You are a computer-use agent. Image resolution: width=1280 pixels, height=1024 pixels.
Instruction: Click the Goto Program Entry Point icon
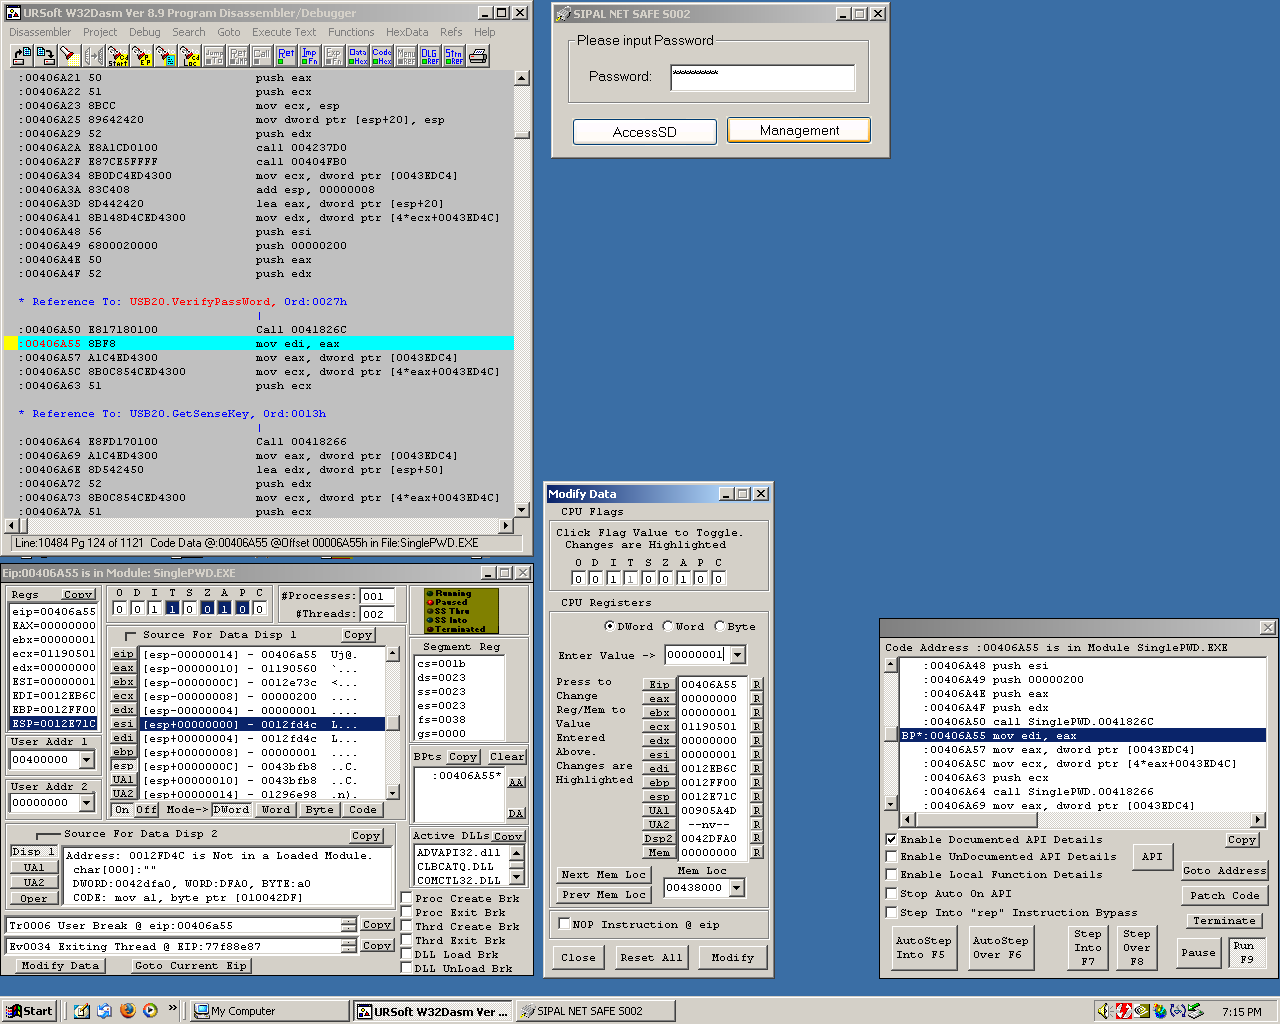pos(142,56)
